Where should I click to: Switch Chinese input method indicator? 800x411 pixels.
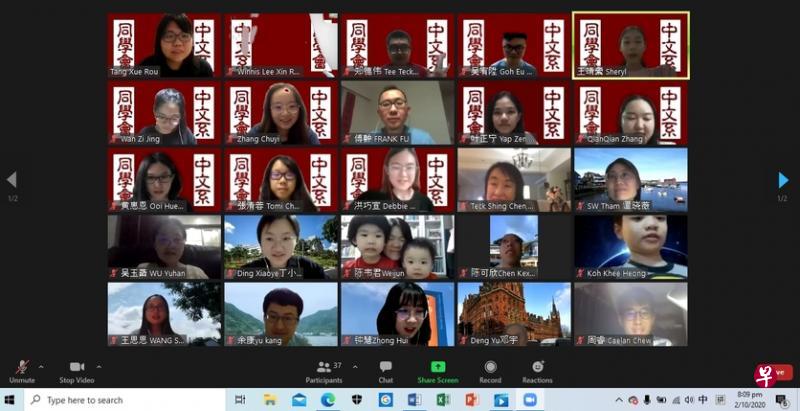(x=703, y=400)
